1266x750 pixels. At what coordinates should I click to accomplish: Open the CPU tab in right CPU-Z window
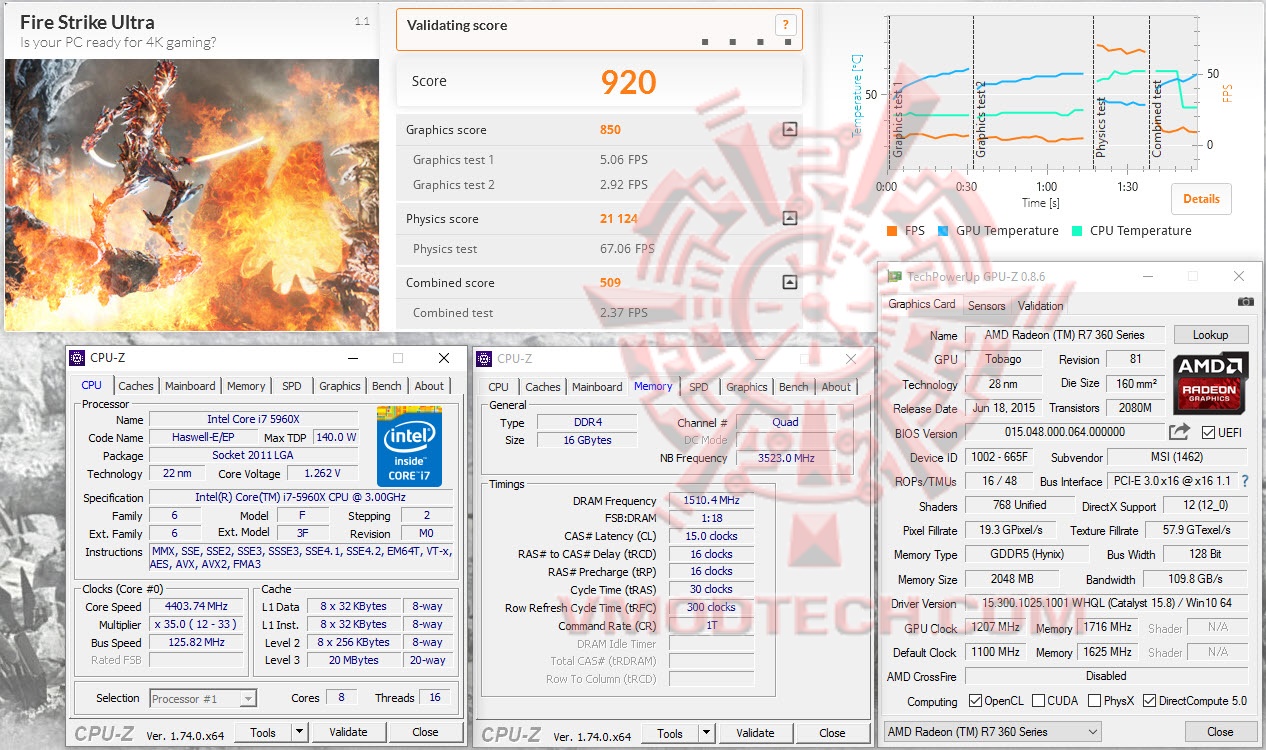[x=498, y=387]
